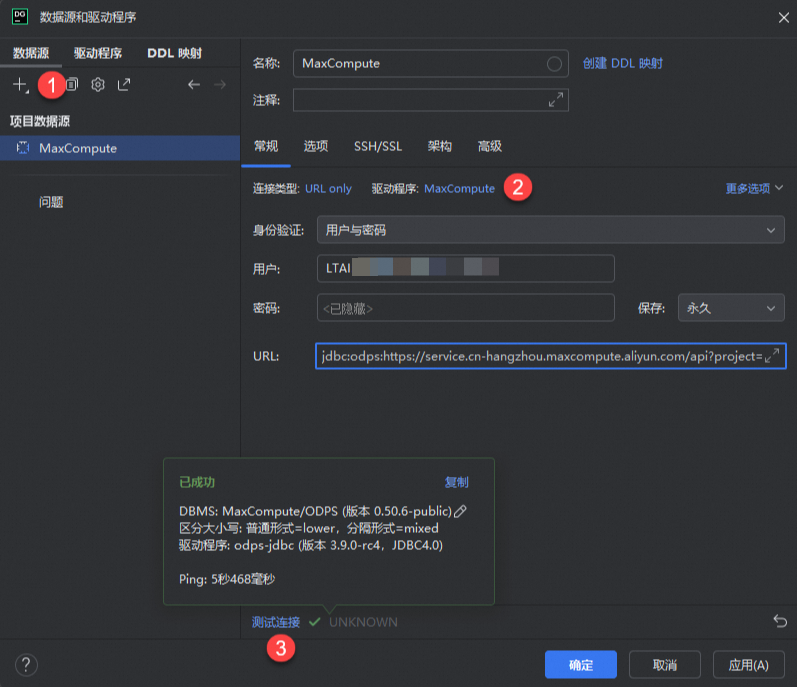Expand the URL field editor icon
Screen dimensions: 797x687
pyautogui.click(x=772, y=356)
